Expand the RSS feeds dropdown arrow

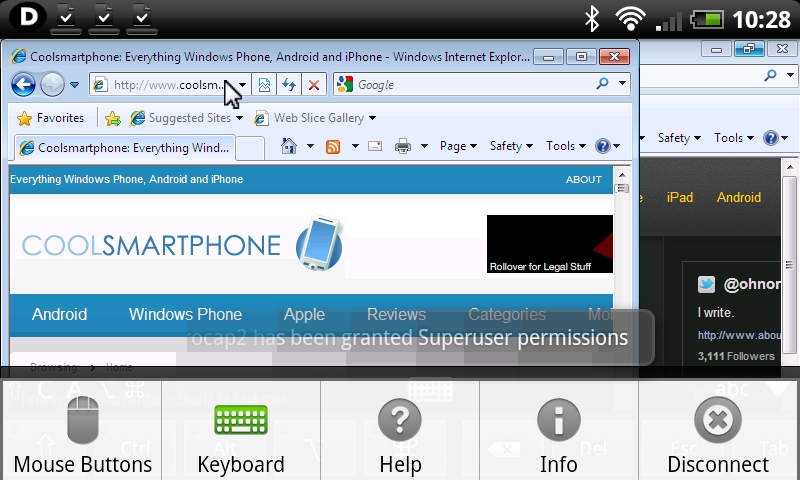355,146
